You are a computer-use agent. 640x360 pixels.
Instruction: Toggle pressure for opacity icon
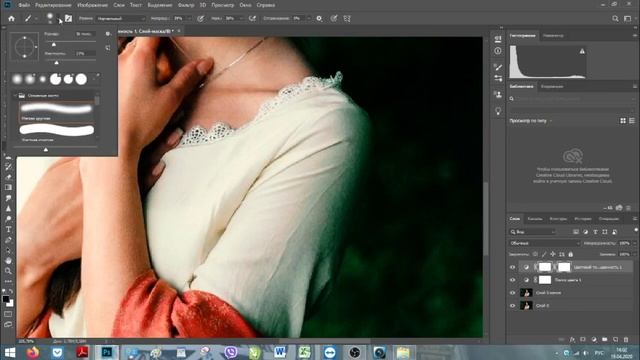(x=200, y=18)
